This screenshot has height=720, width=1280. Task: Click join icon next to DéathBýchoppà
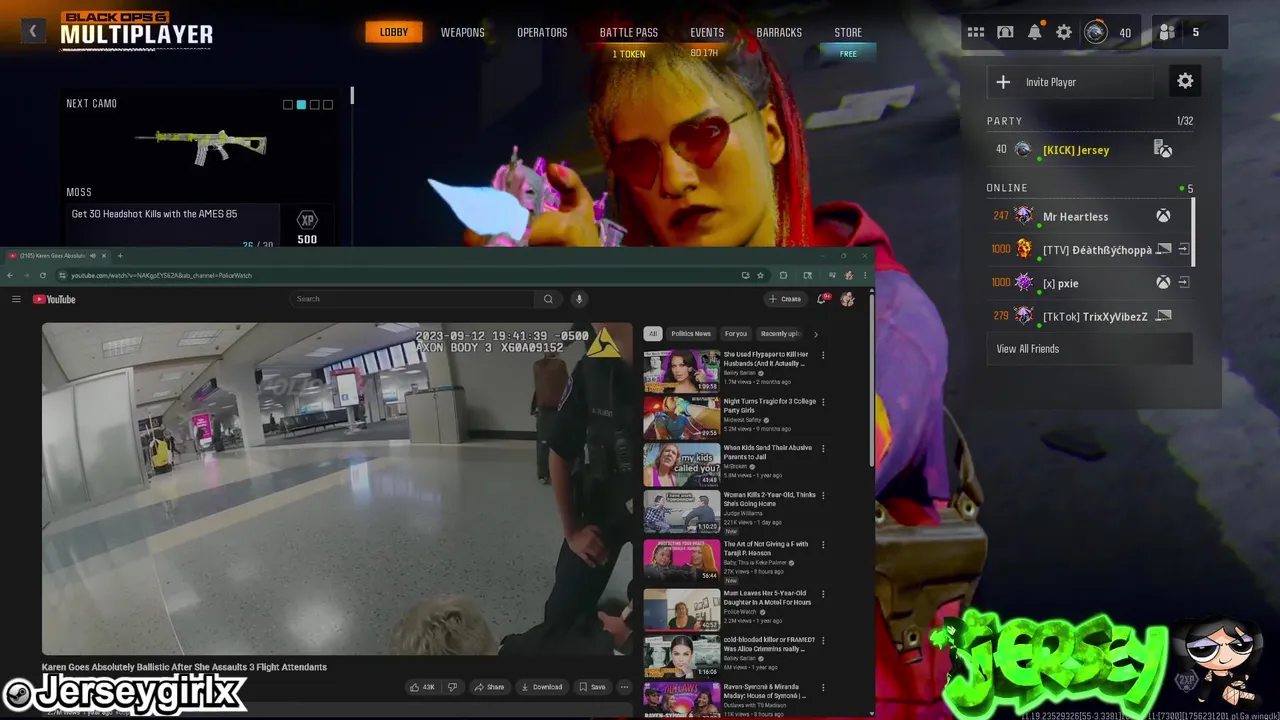[x=1184, y=249]
